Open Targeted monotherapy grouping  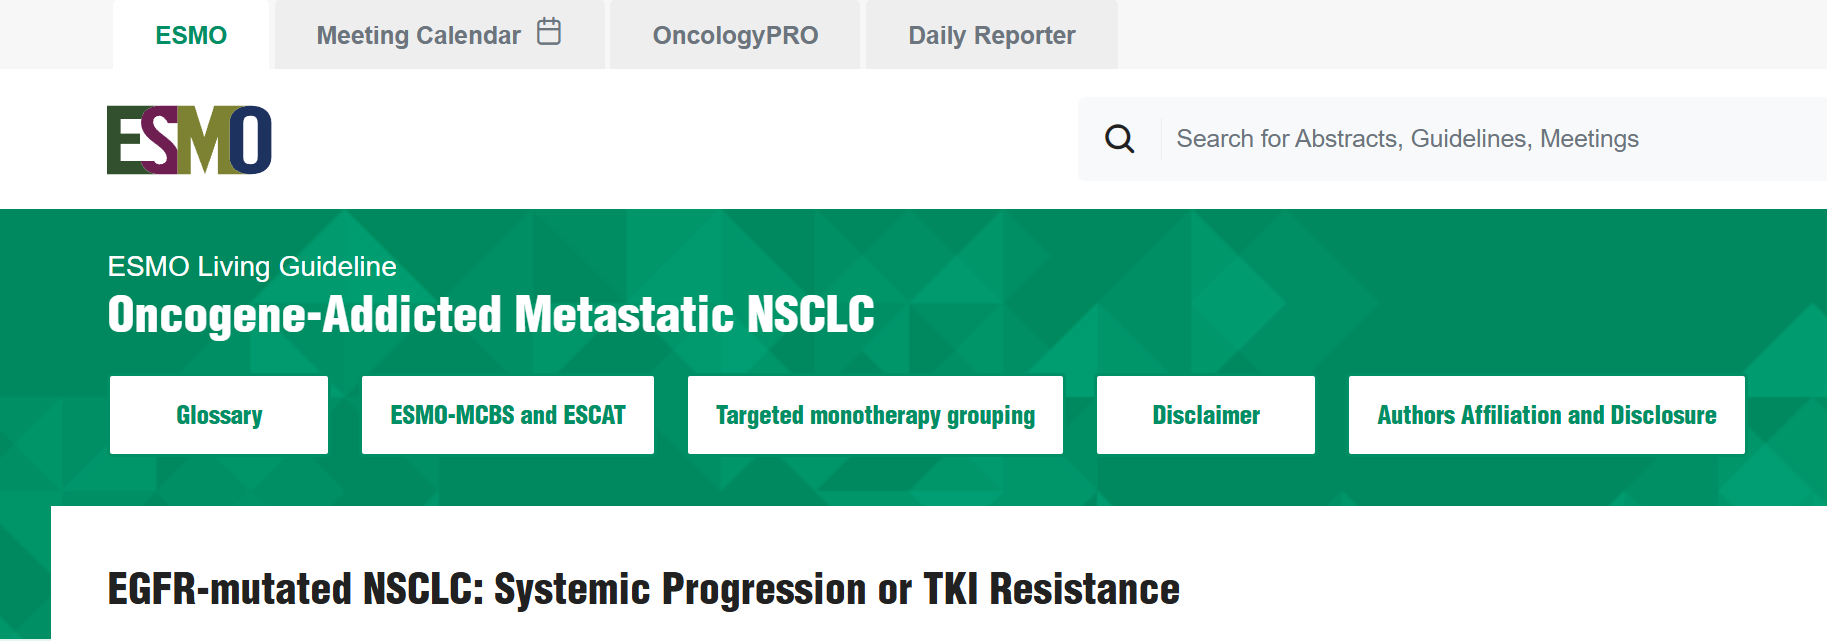click(875, 415)
